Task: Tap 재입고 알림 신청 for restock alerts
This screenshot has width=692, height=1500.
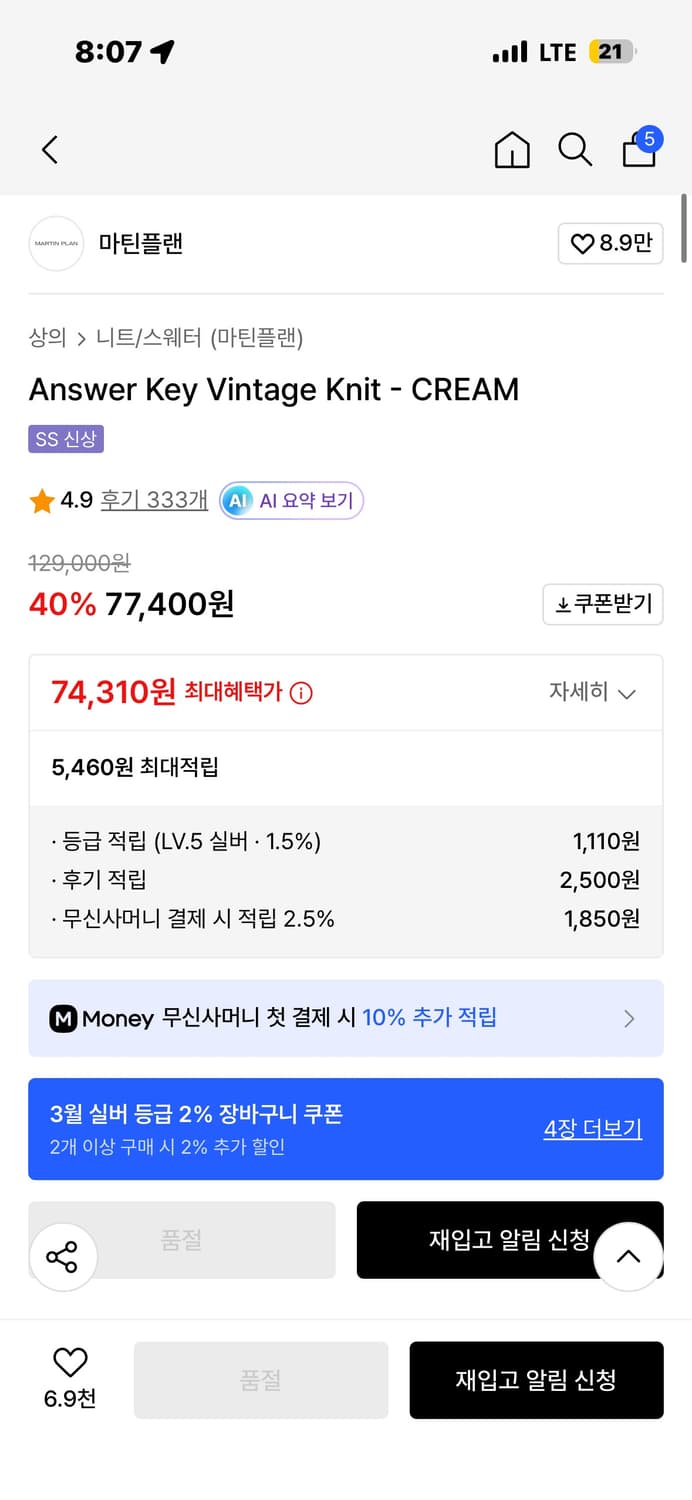Action: tap(537, 1380)
